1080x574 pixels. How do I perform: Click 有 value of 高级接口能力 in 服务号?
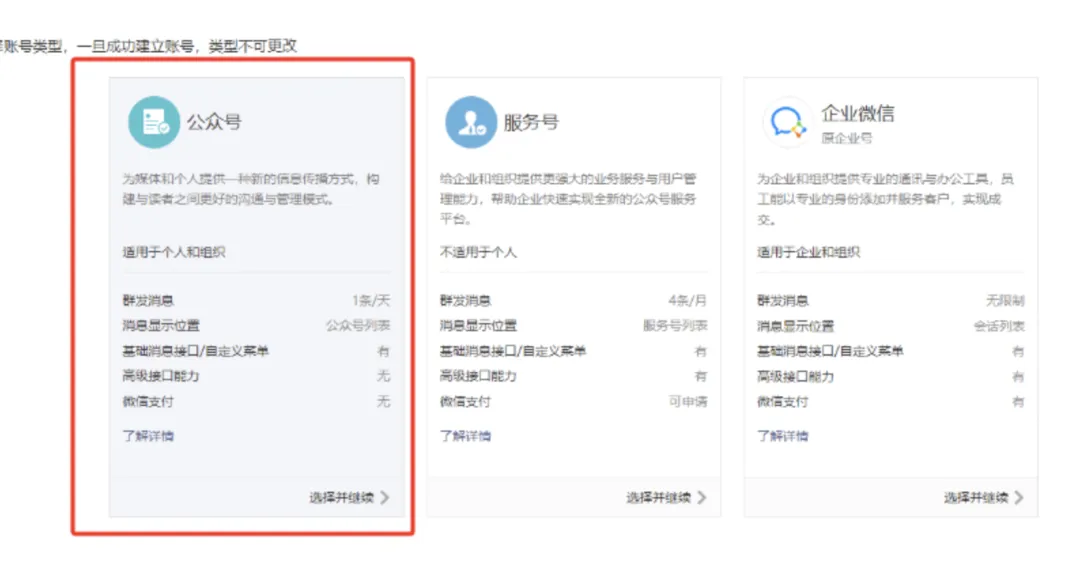700,376
